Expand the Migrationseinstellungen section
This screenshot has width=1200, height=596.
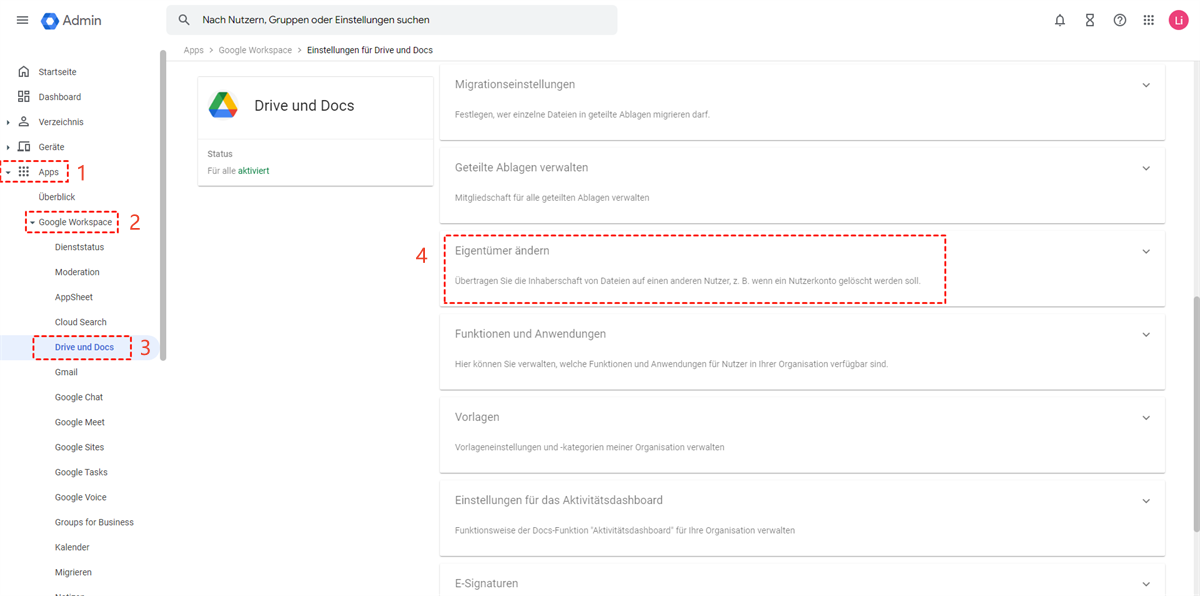(1146, 85)
